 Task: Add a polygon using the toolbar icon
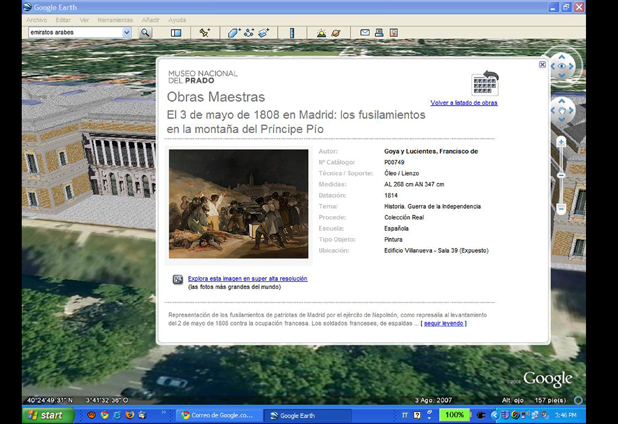click(x=233, y=33)
